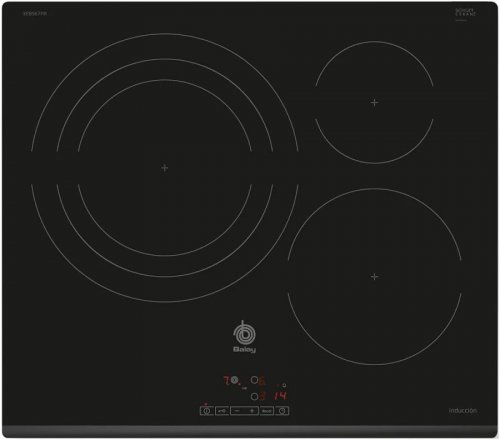Viewport: 500px width, 440px height.
Task: Tap the plus key to raise power
Action: [x=252, y=411]
